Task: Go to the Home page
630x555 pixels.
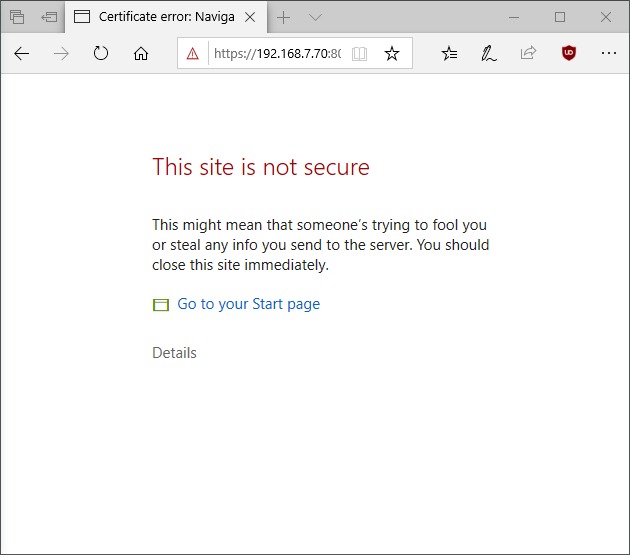Action: 141,54
